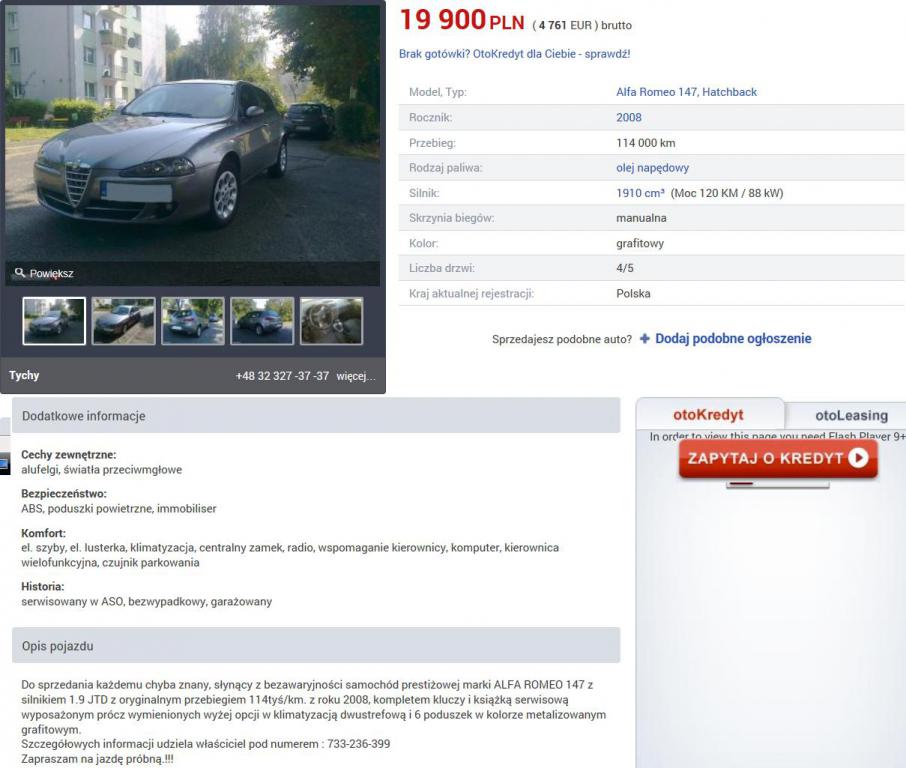Click Dodaj podobne ogłoszenie link
906x768 pixels.
point(733,339)
